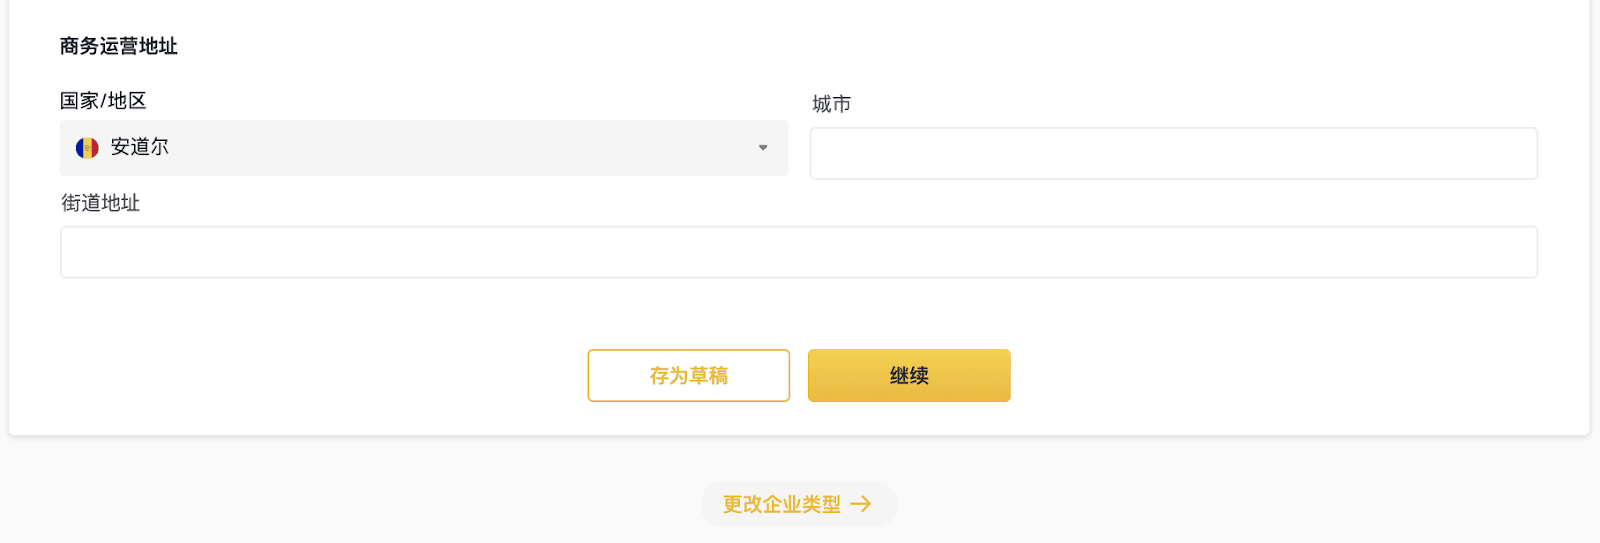The width and height of the screenshot is (1600, 543).
Task: Click the 城市 field label
Action: (x=832, y=104)
